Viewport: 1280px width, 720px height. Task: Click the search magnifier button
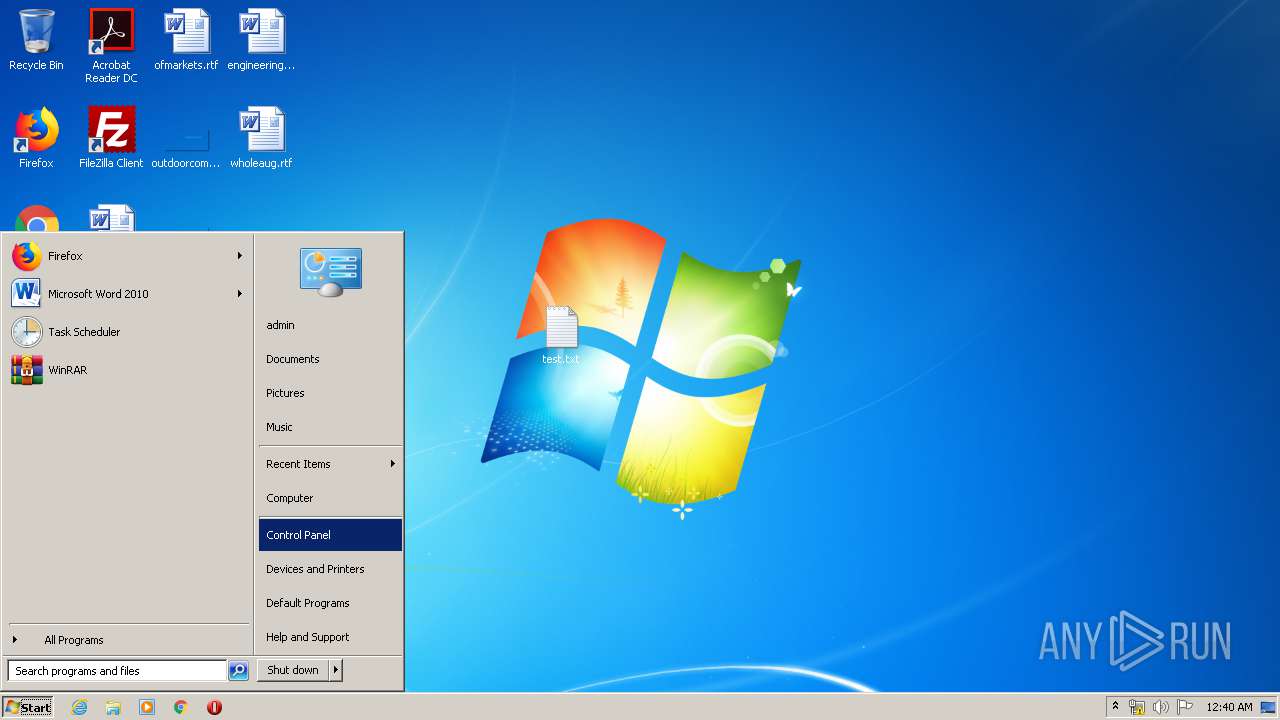click(238, 671)
